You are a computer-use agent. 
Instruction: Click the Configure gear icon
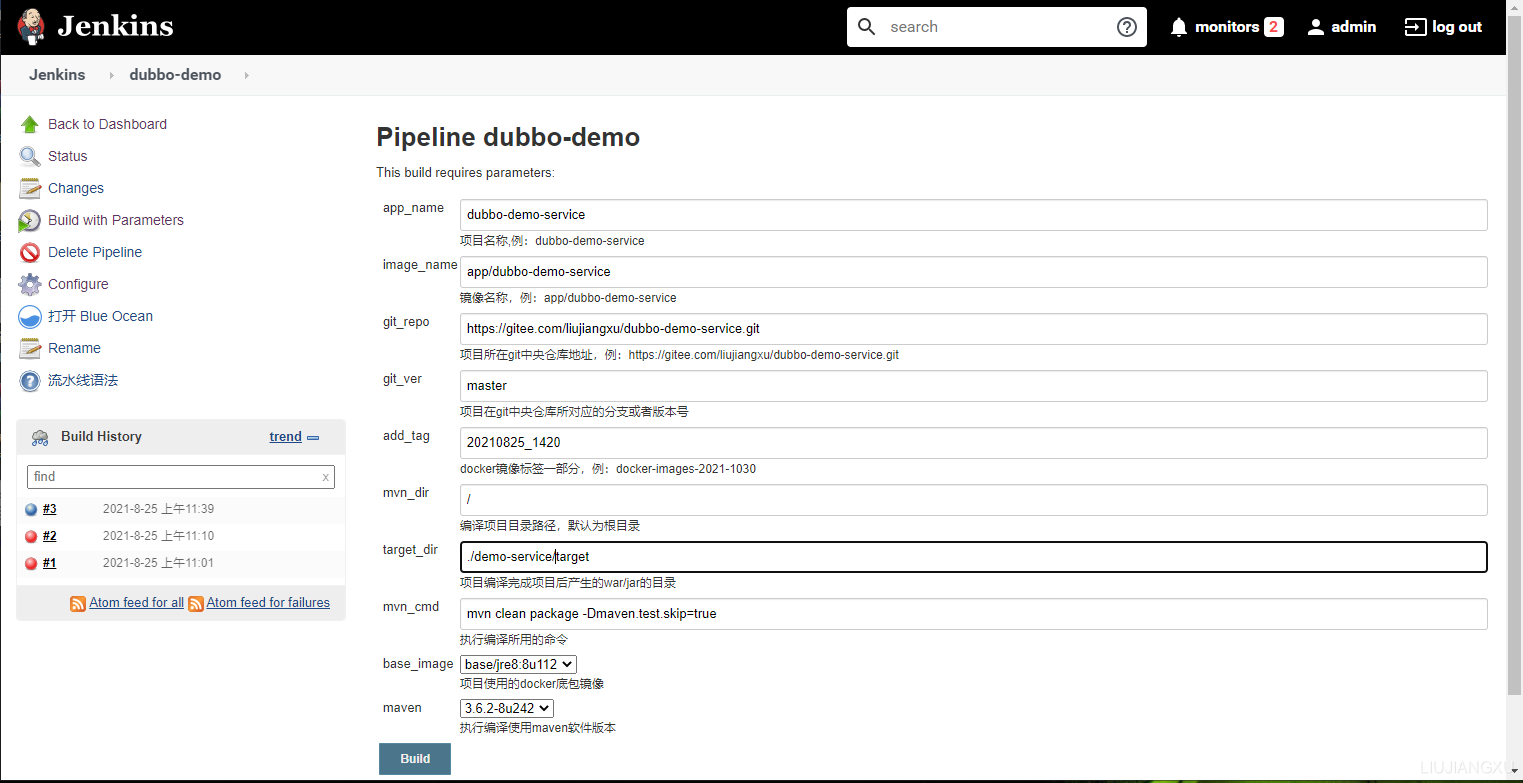[30, 284]
